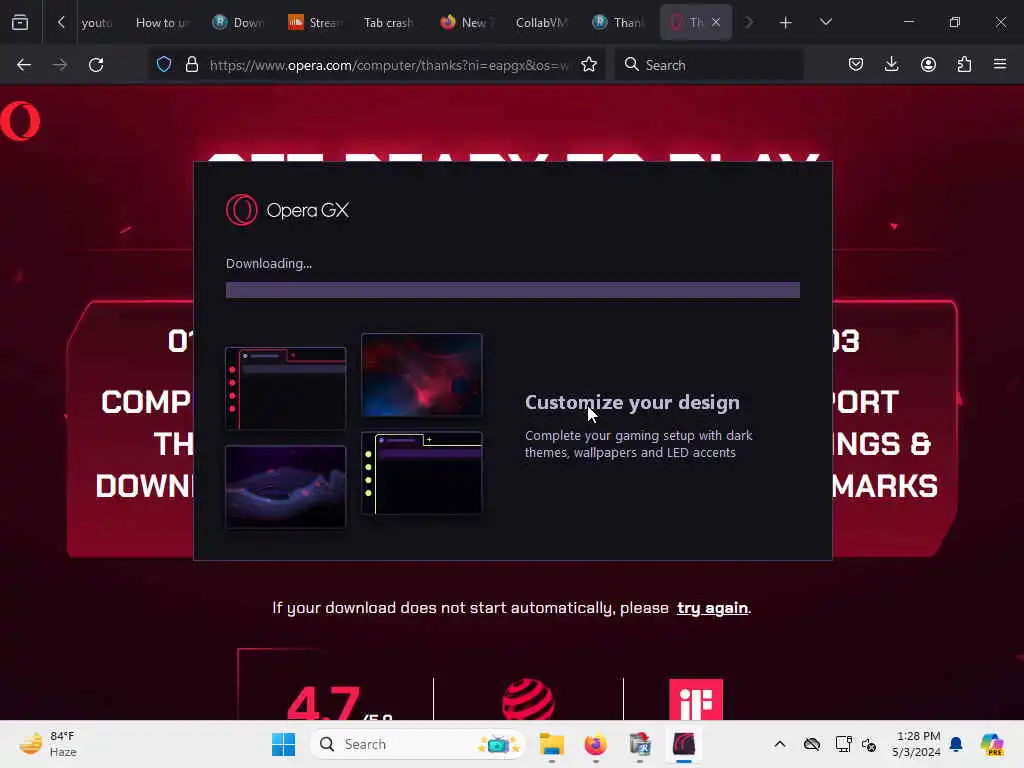The width and height of the screenshot is (1024, 768).
Task: Click 'Customize your design' heading
Action: coord(632,402)
